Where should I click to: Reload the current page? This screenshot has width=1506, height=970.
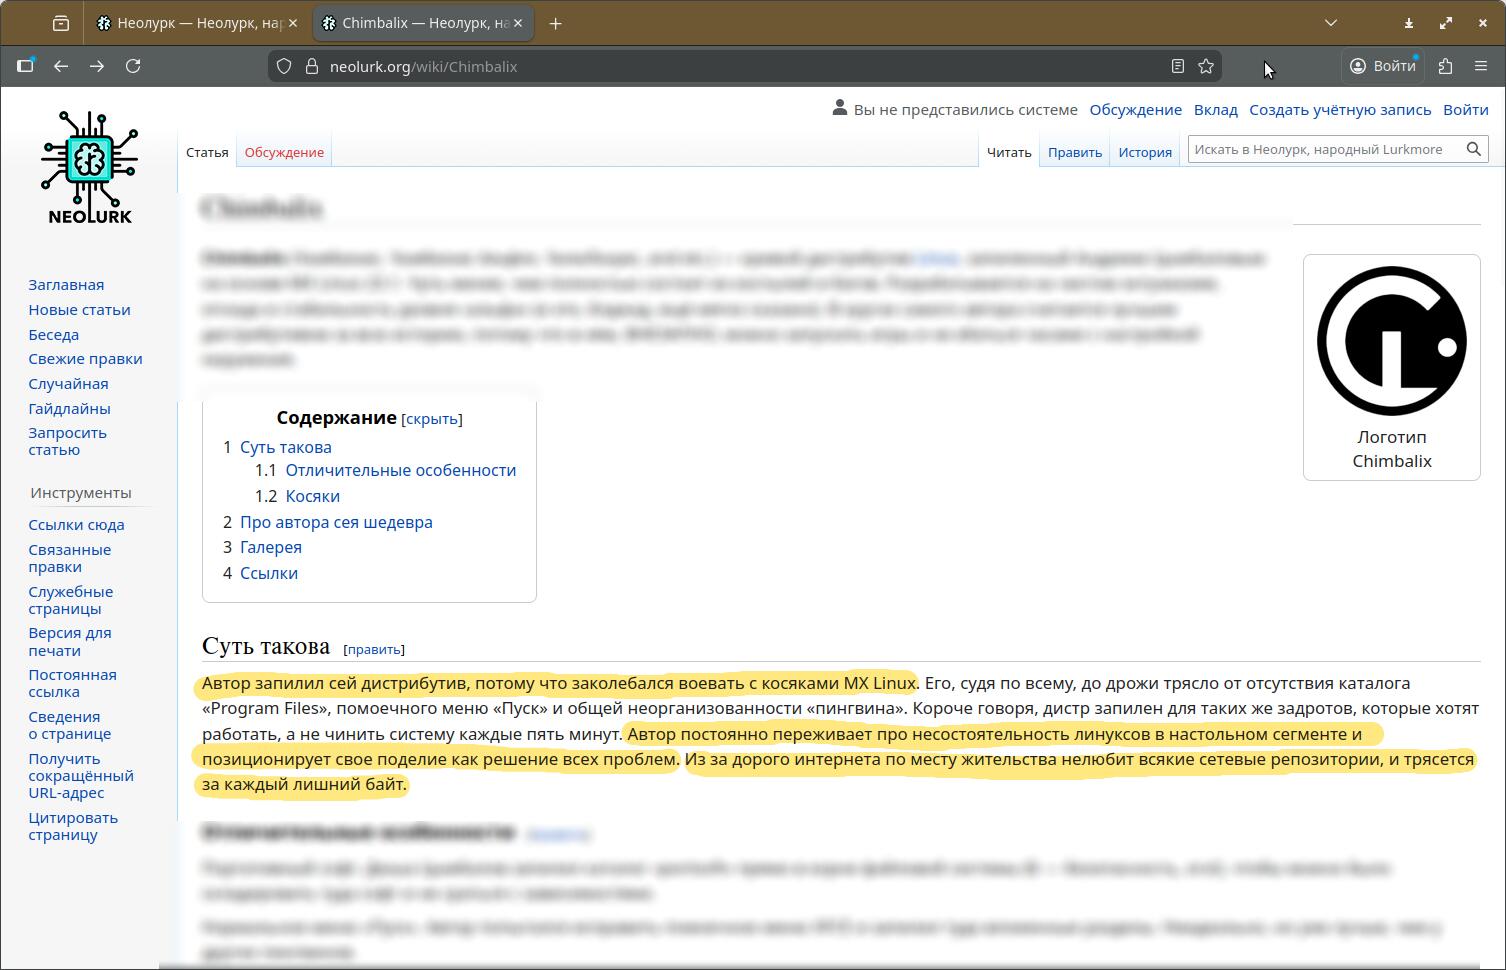pos(133,66)
